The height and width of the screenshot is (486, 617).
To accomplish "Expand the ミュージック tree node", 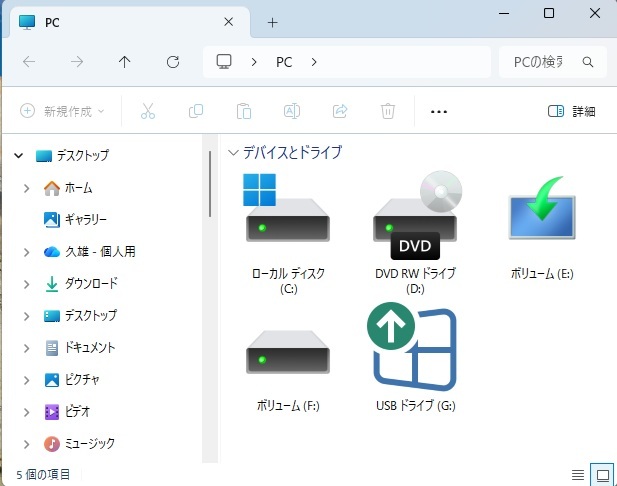I will tap(26, 444).
